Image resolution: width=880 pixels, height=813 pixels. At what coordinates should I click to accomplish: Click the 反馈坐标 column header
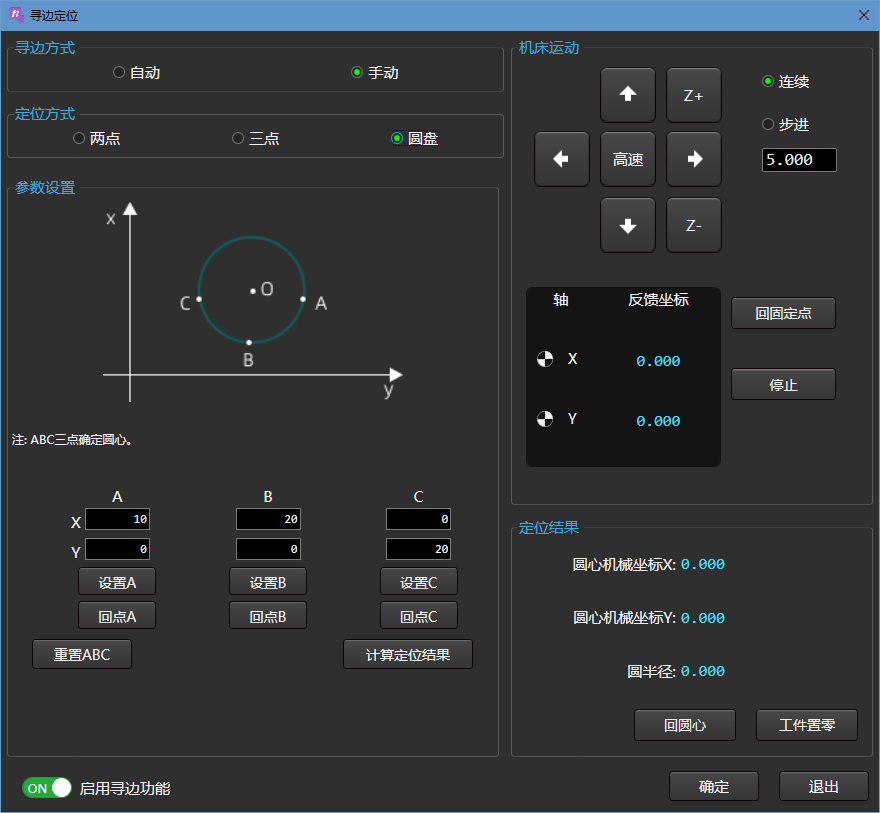point(658,300)
